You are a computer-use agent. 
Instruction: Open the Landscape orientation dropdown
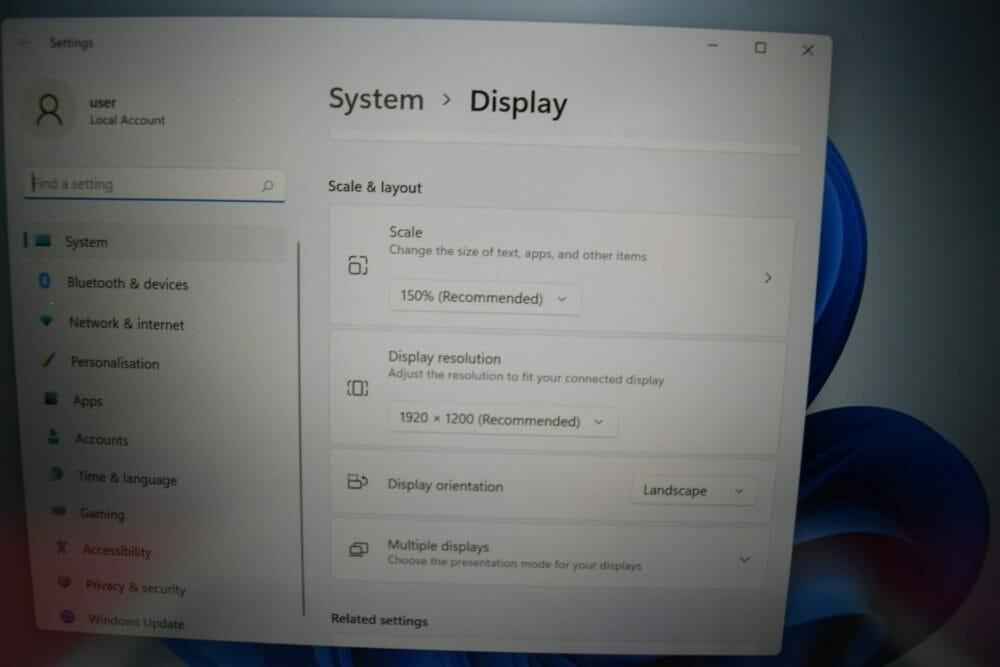[694, 490]
